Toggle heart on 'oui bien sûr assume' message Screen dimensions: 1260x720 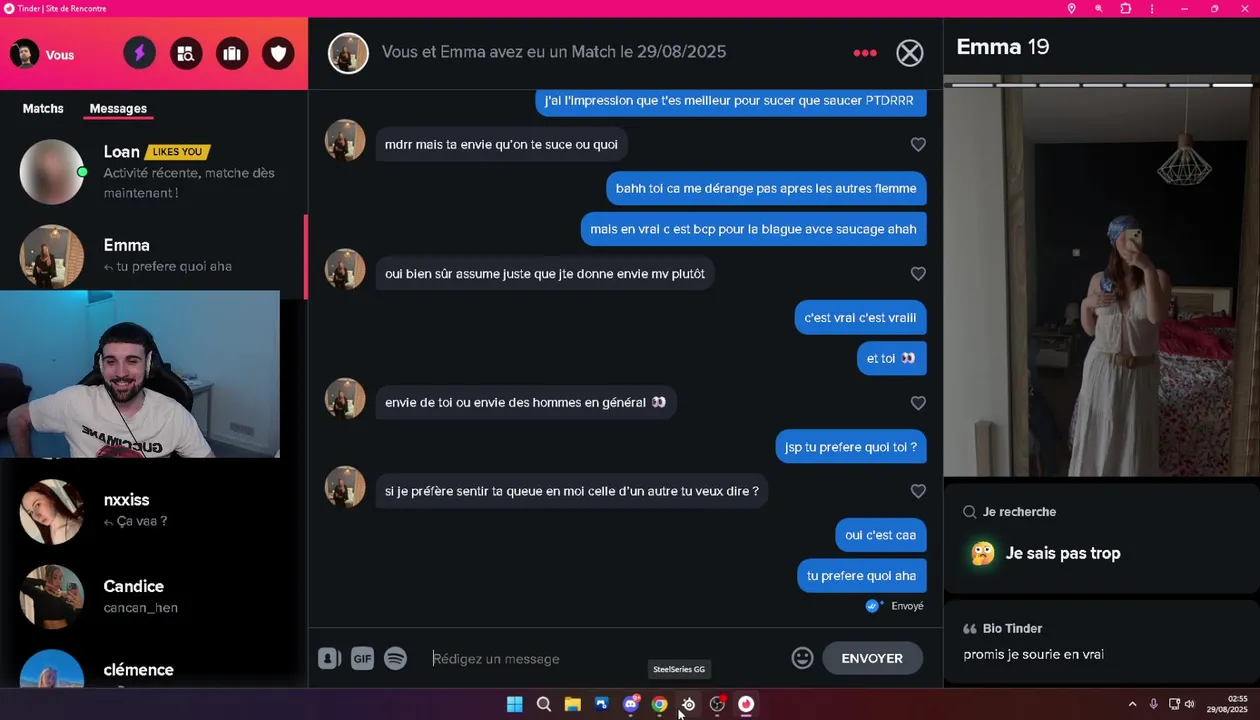(918, 274)
